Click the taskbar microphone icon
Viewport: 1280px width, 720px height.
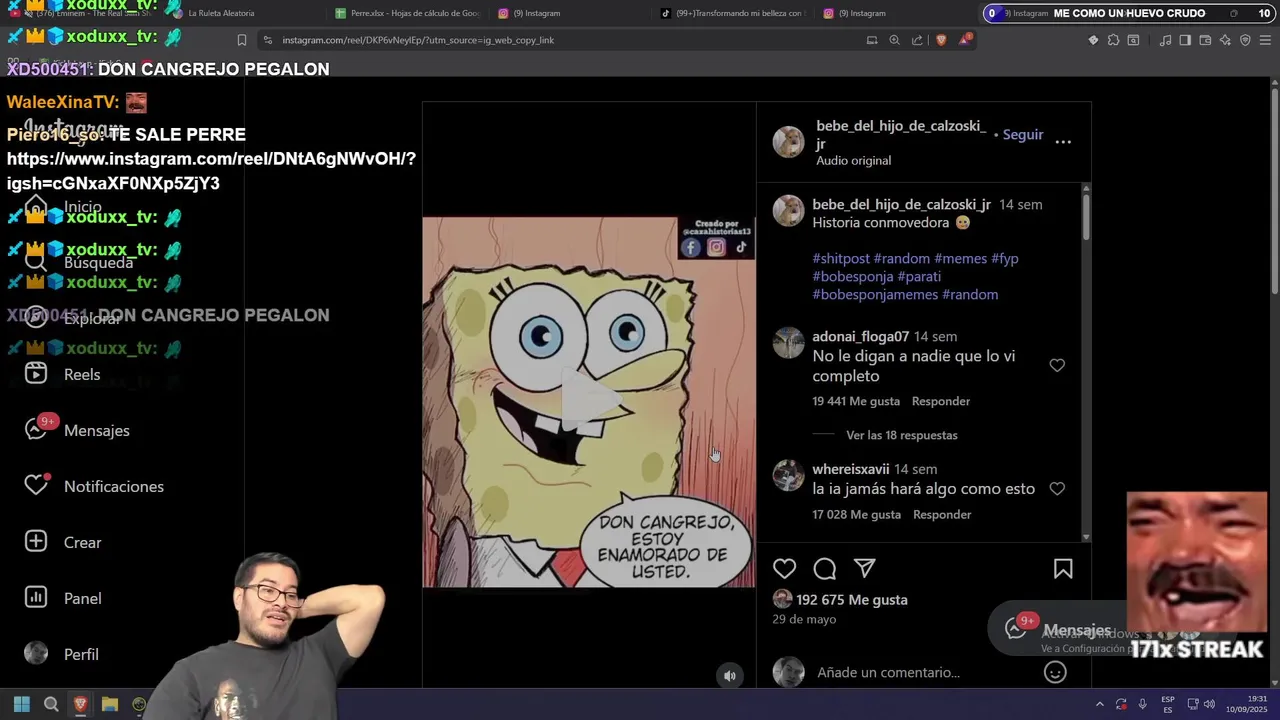(x=1142, y=704)
